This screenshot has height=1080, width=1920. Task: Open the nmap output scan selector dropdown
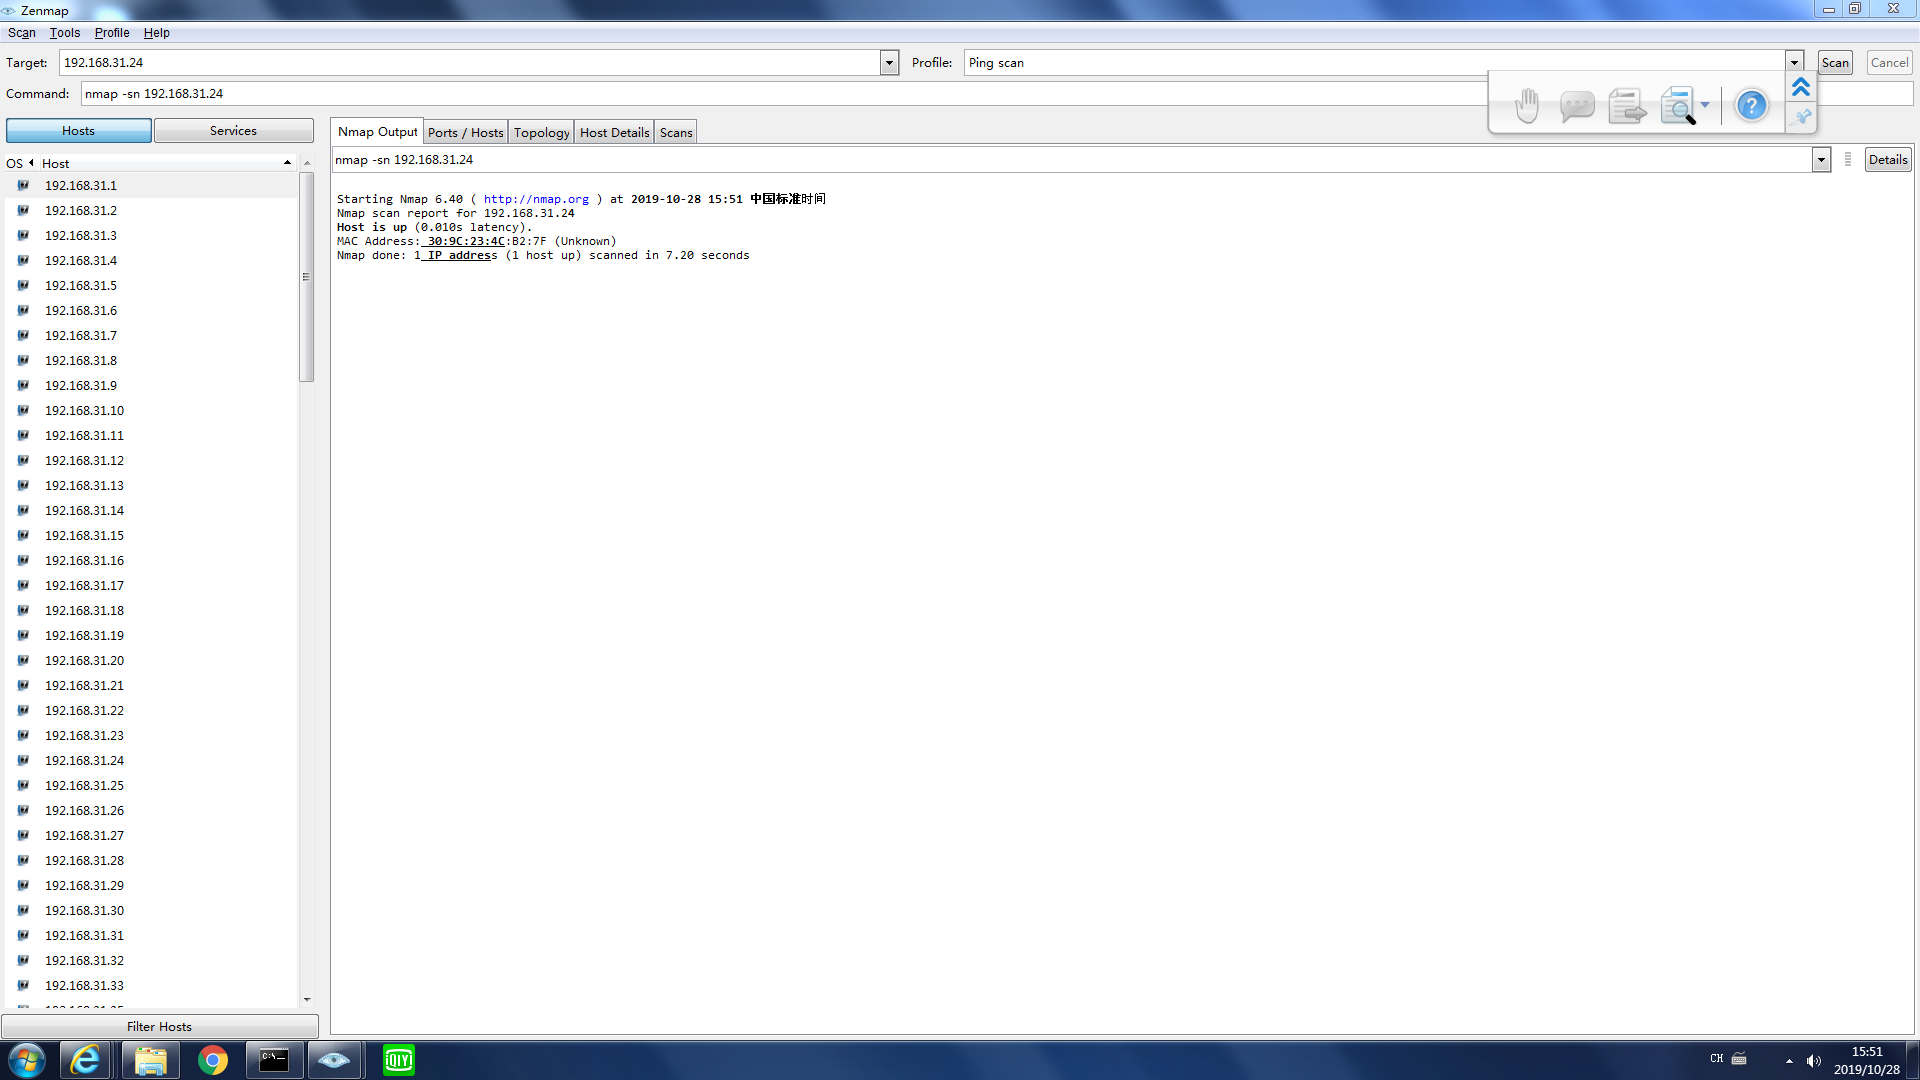click(x=1821, y=160)
